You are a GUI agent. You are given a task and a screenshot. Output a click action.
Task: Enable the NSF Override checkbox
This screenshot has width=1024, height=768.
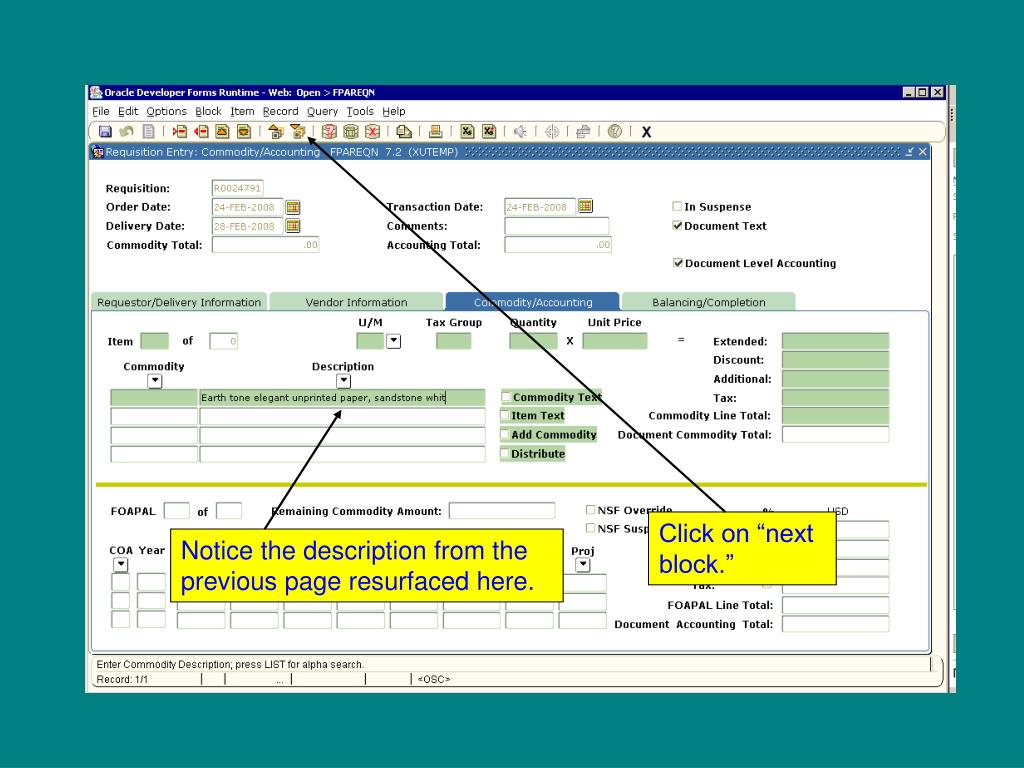point(590,509)
